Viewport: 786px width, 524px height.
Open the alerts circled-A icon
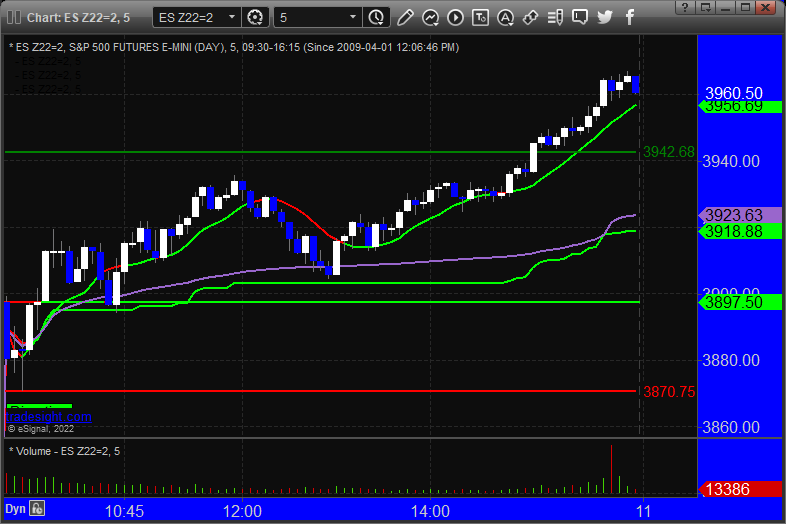point(505,18)
